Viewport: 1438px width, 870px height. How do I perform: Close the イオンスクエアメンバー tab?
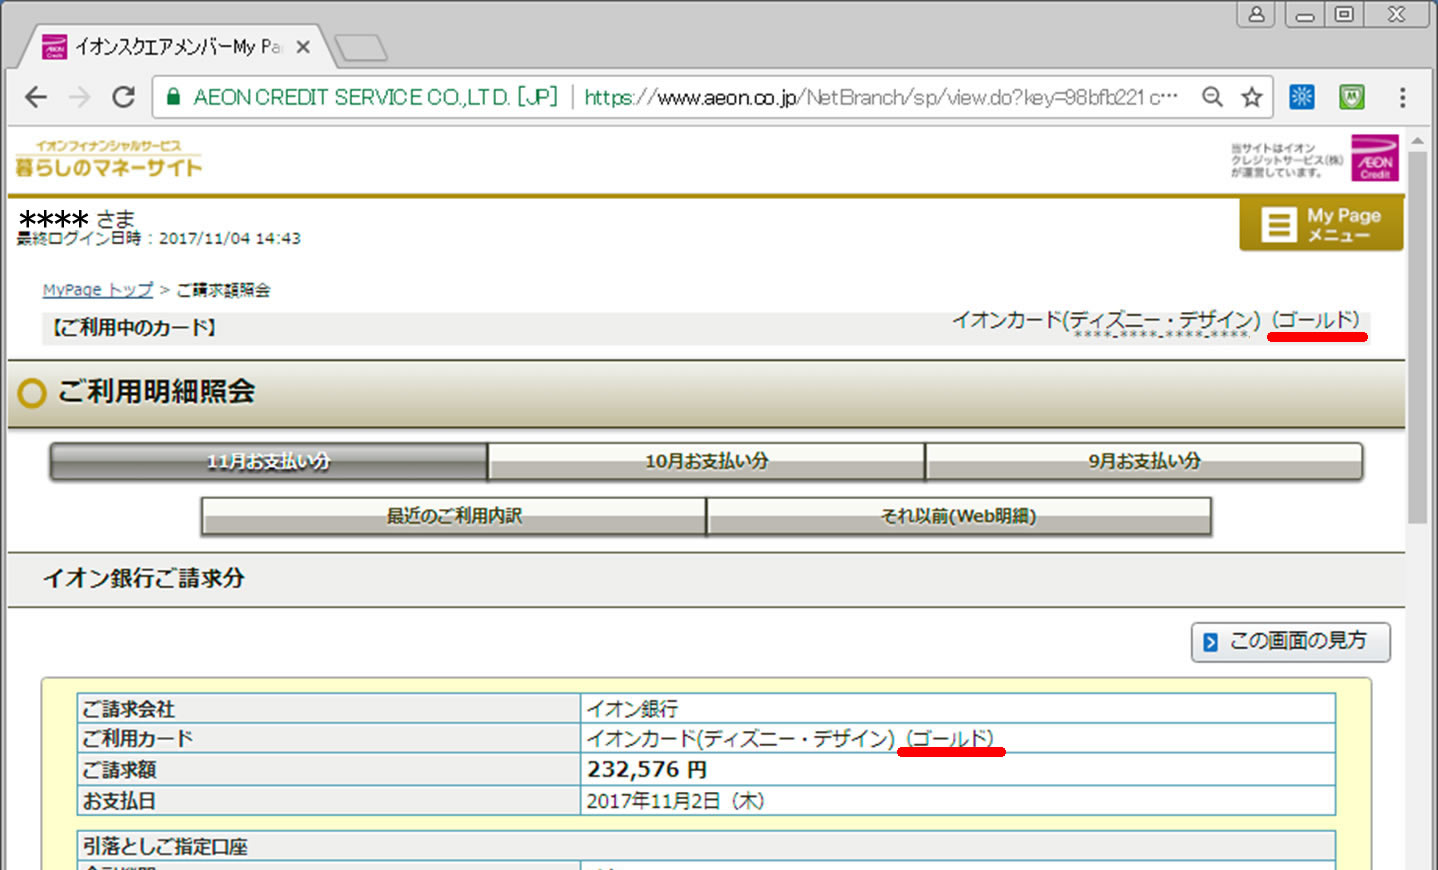303,47
